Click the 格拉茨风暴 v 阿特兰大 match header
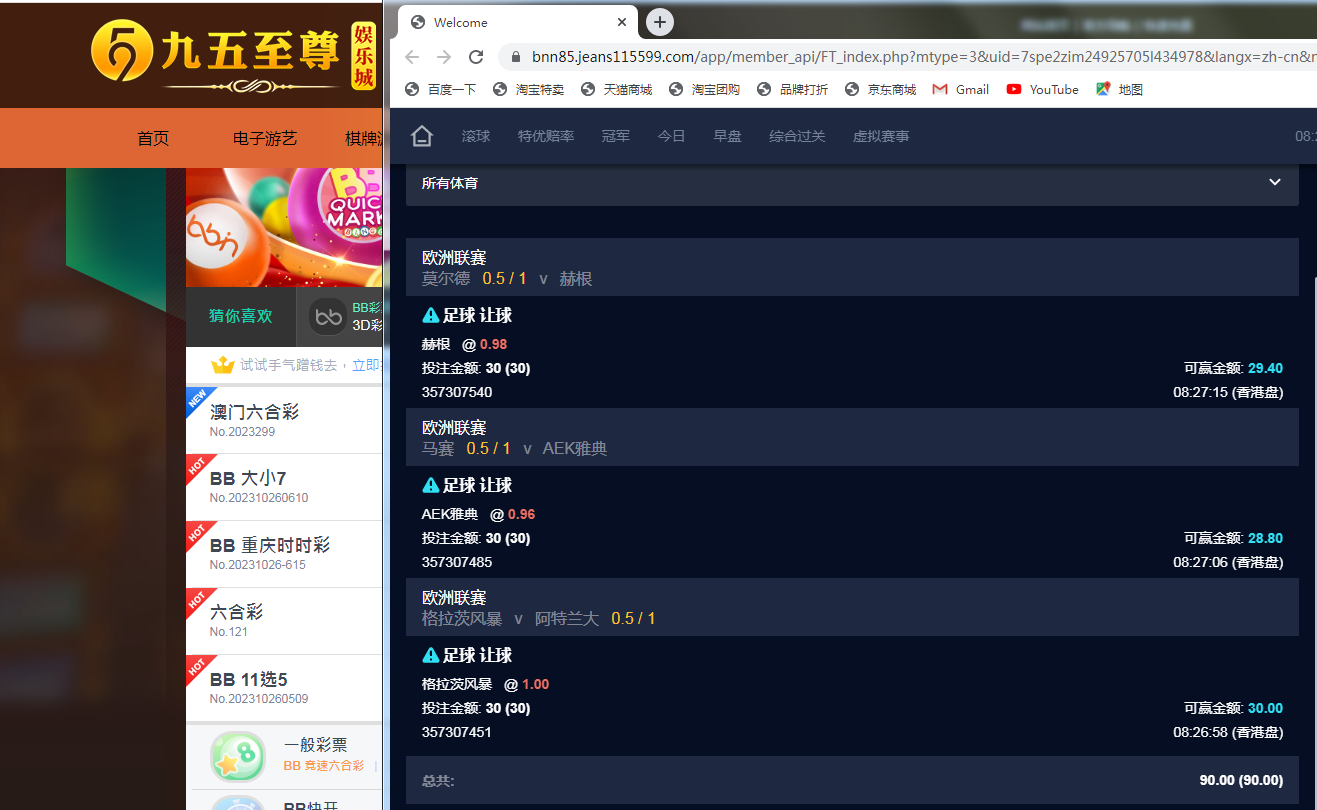Image resolution: width=1317 pixels, height=810 pixels. [852, 607]
